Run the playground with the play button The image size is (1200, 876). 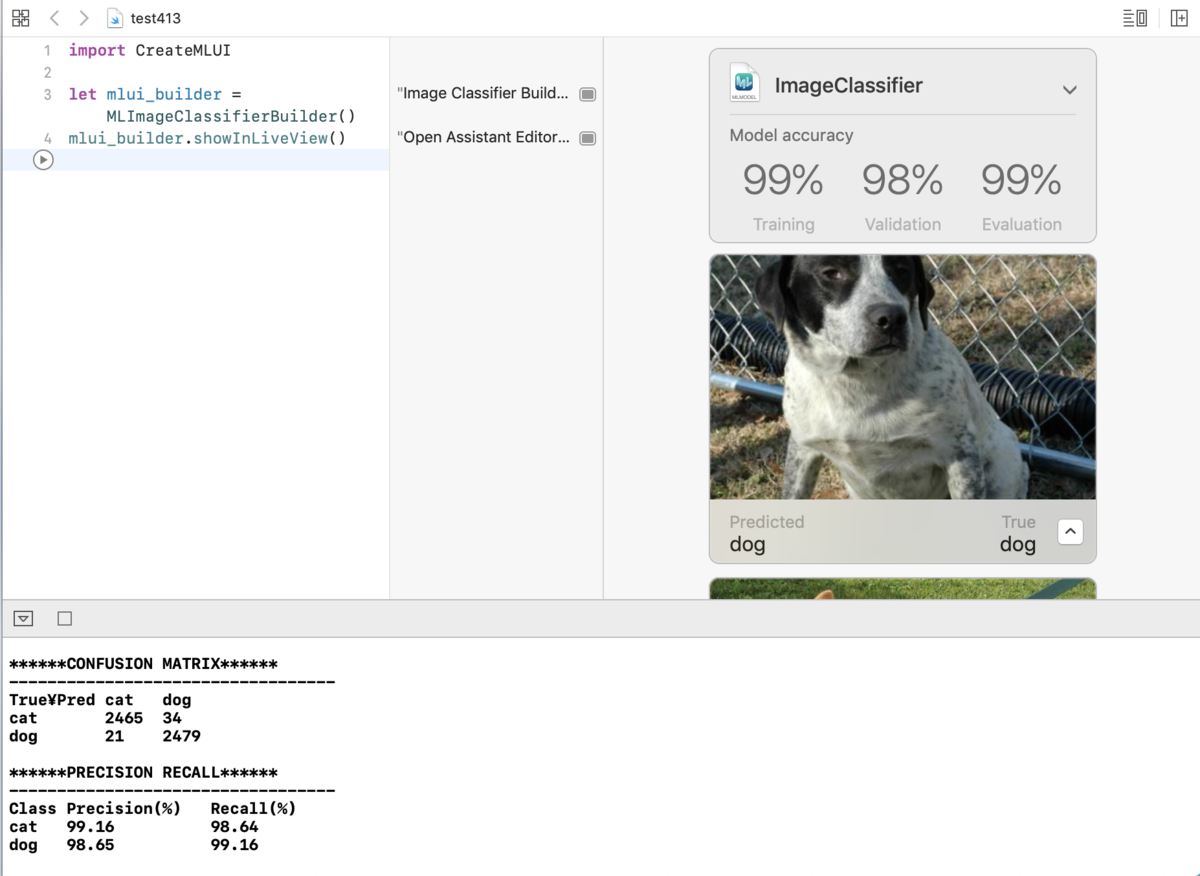click(43, 160)
